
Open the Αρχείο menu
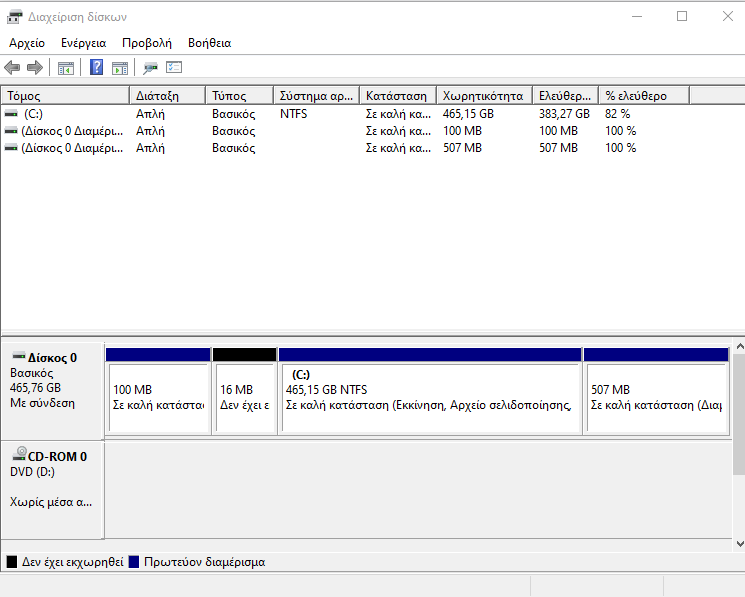(x=27, y=43)
